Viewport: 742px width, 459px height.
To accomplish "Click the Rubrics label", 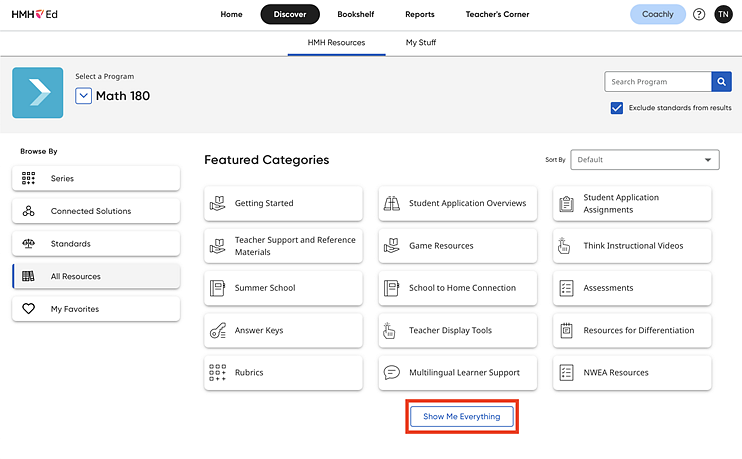I will click(x=249, y=372).
